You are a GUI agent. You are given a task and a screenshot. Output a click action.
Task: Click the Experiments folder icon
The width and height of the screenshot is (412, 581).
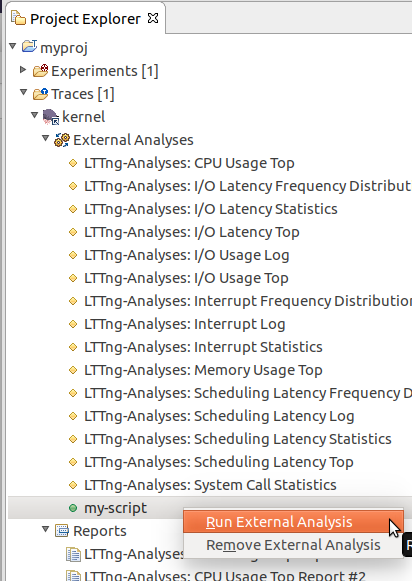point(40,70)
